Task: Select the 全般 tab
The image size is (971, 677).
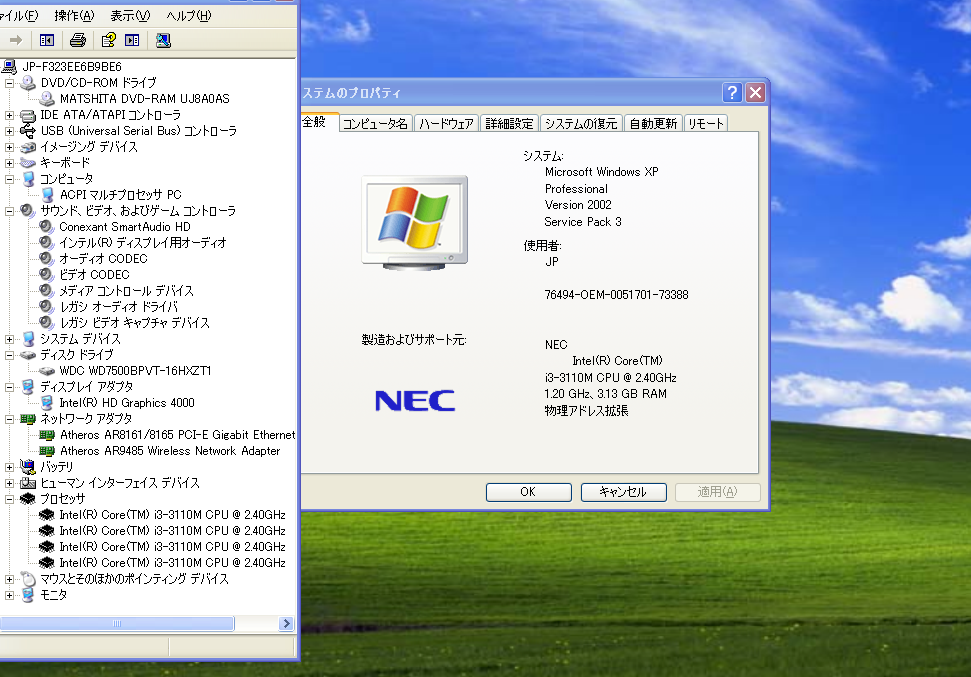Action: tap(318, 122)
